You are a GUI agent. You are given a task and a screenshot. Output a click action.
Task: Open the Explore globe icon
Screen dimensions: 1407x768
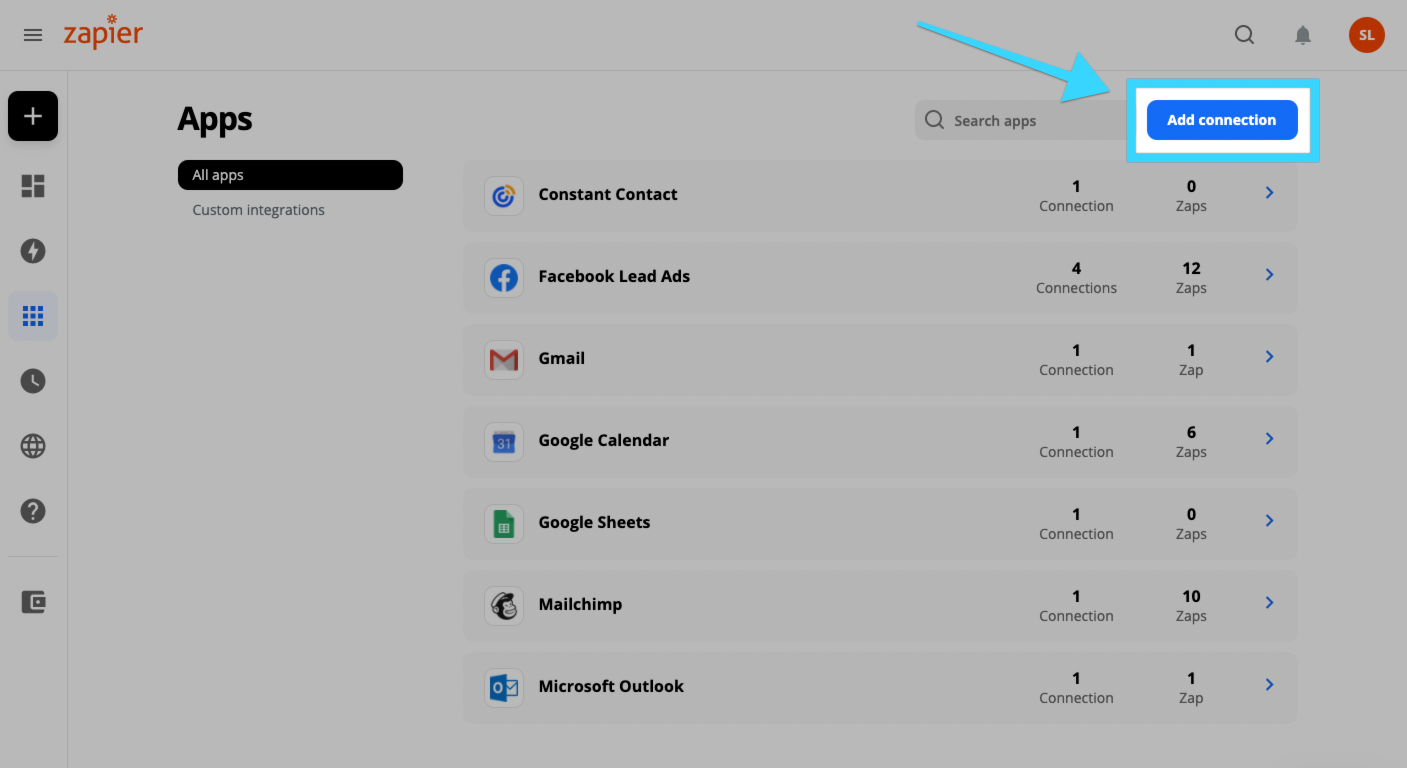[33, 446]
